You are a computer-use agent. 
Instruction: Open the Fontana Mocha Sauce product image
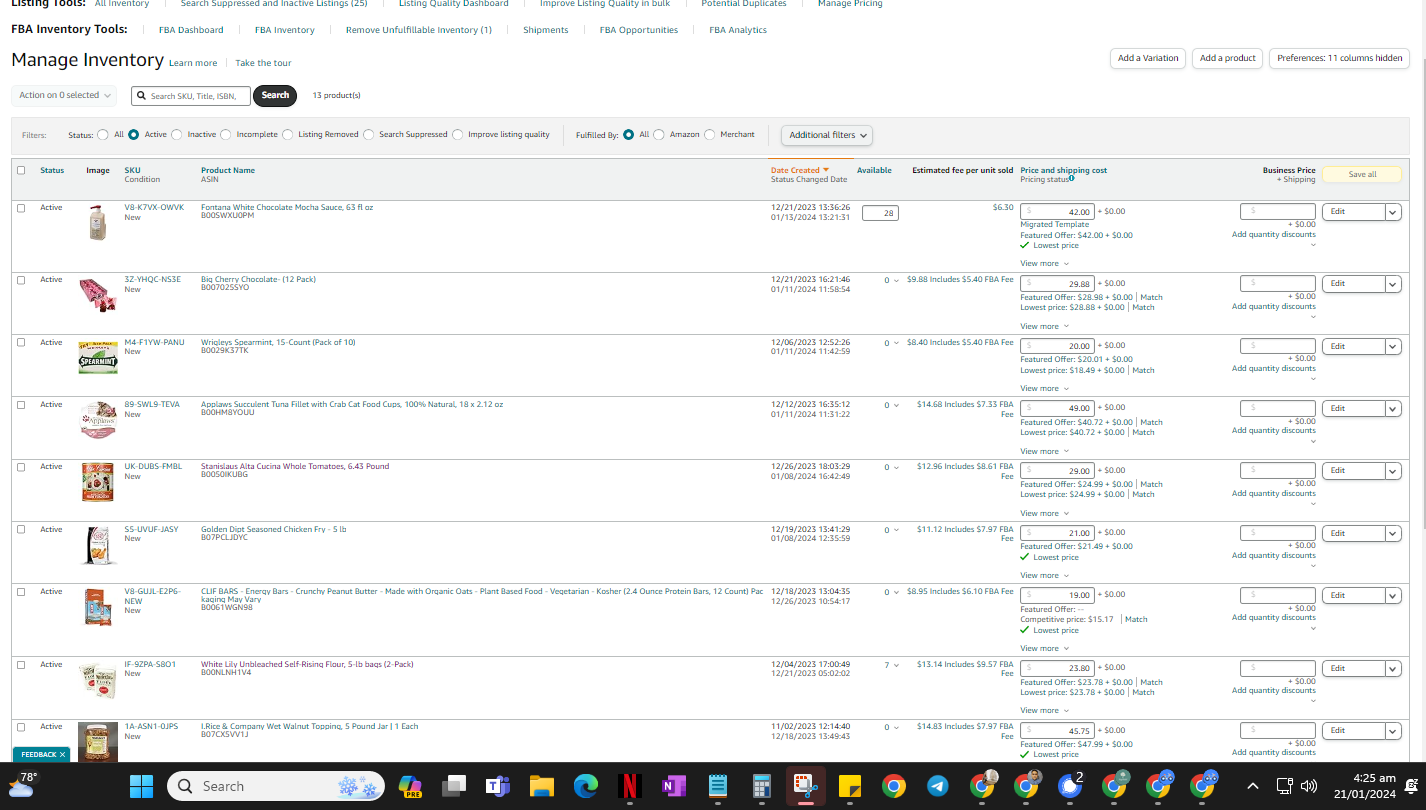(97, 222)
